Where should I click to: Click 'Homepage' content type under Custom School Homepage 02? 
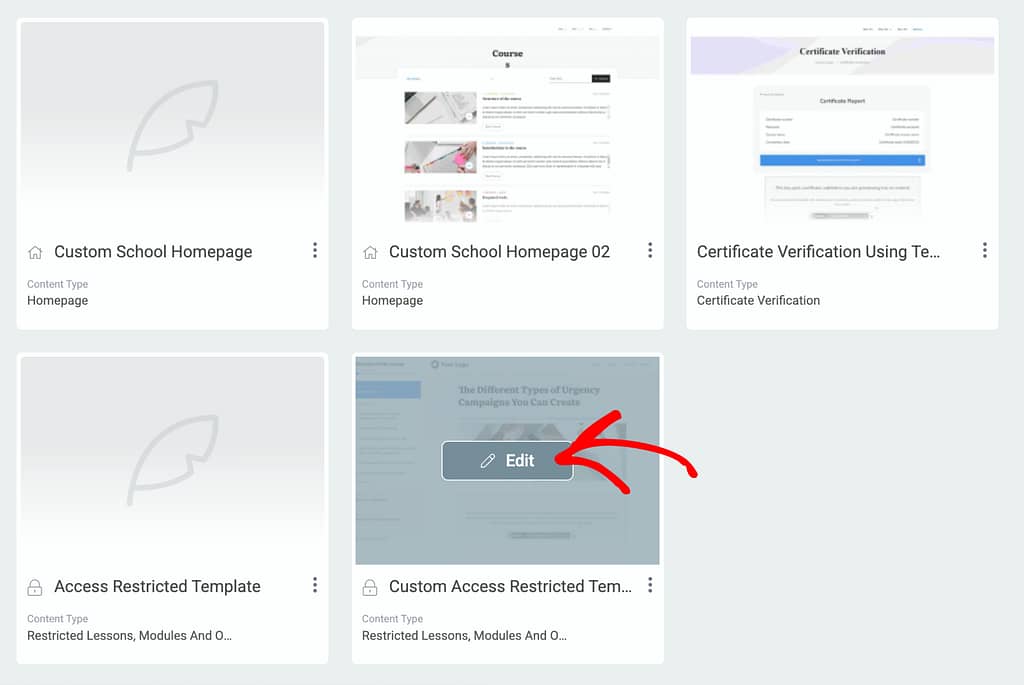[x=392, y=300]
